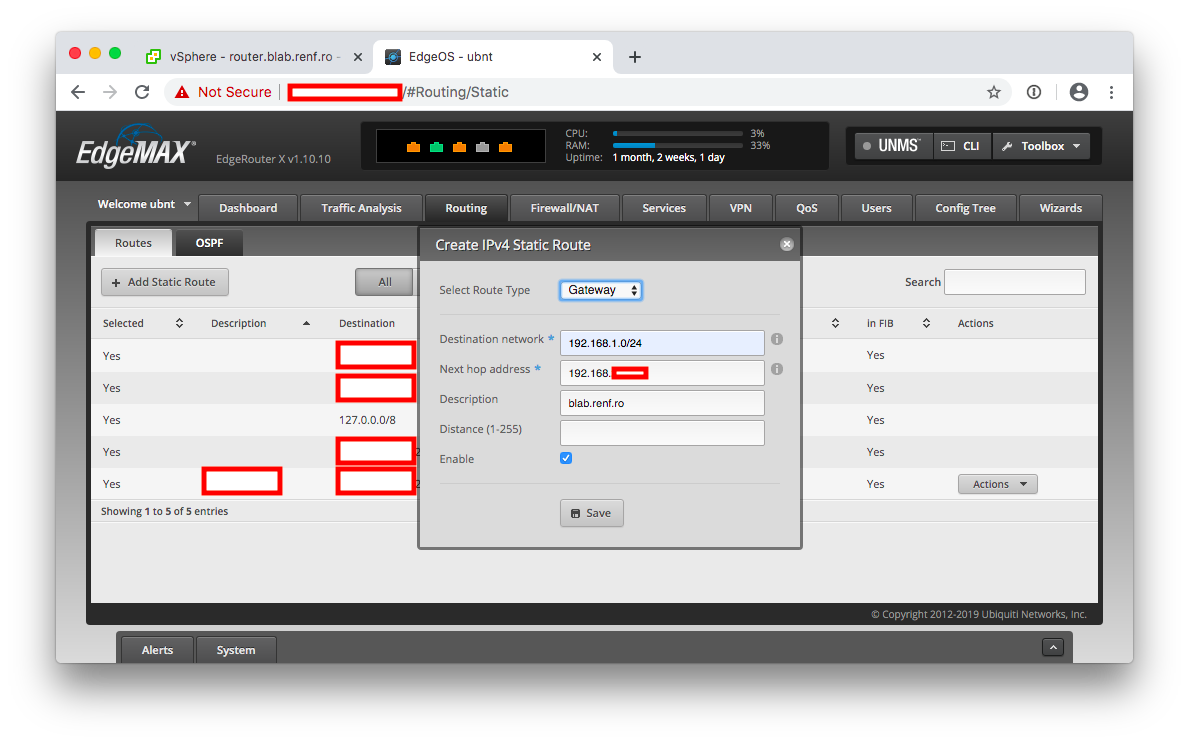Open the VPN tab
The width and height of the screenshot is (1189, 743).
741,208
